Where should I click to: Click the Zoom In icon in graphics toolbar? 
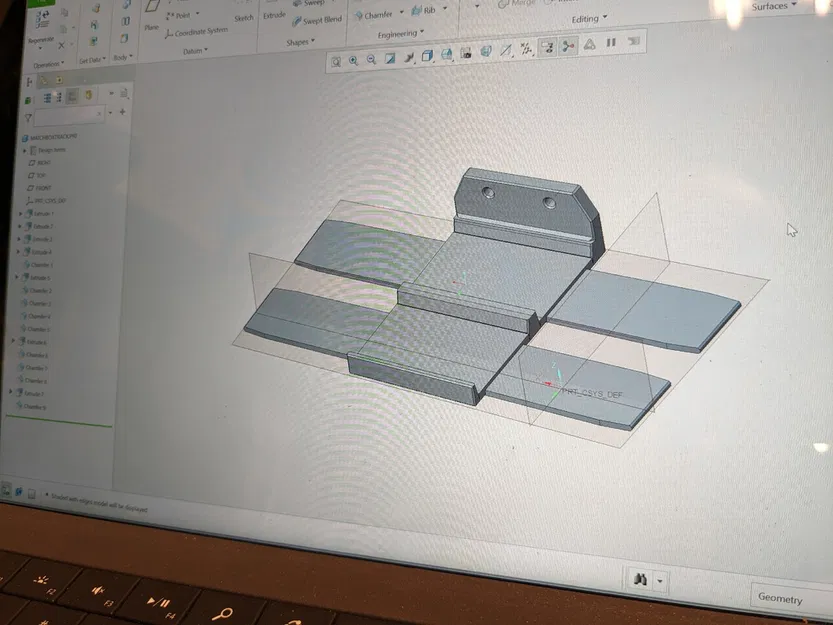point(353,61)
